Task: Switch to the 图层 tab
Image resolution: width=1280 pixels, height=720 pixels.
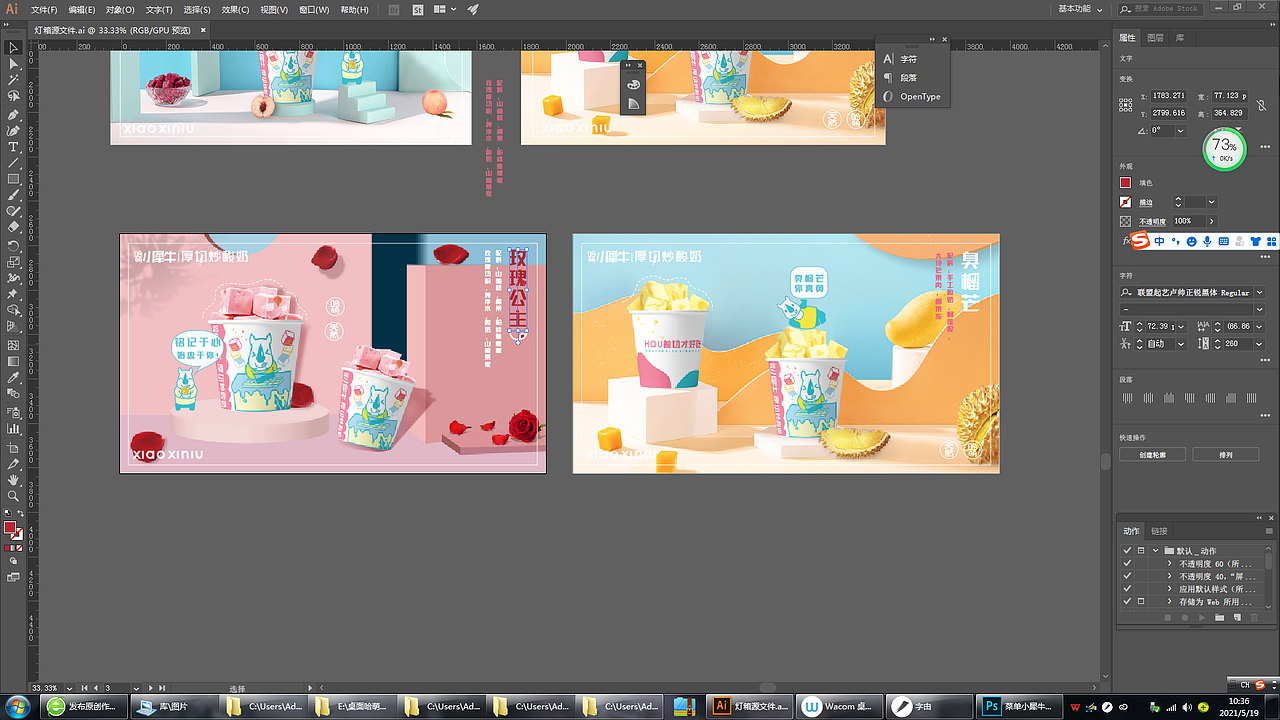Action: point(1155,38)
